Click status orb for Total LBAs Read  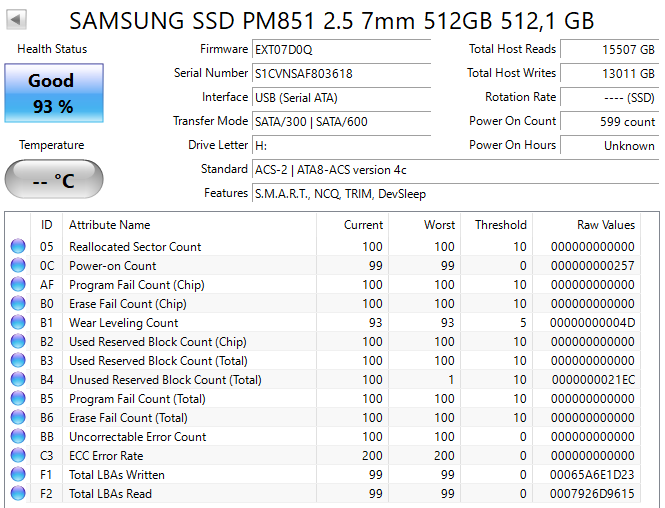[x=18, y=494]
